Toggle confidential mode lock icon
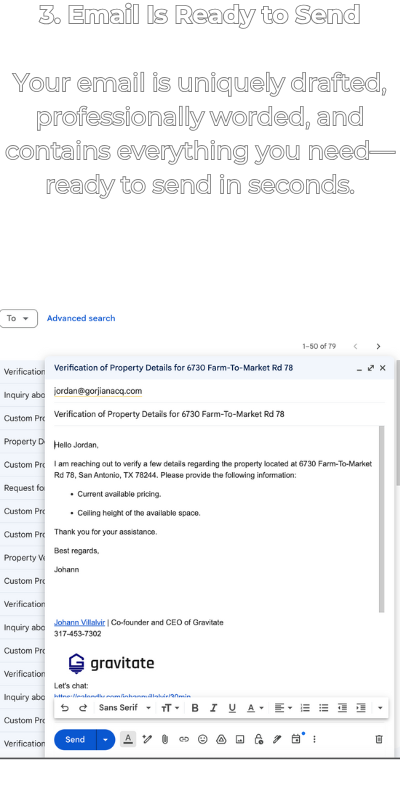The height and width of the screenshot is (800, 400). [x=259, y=739]
